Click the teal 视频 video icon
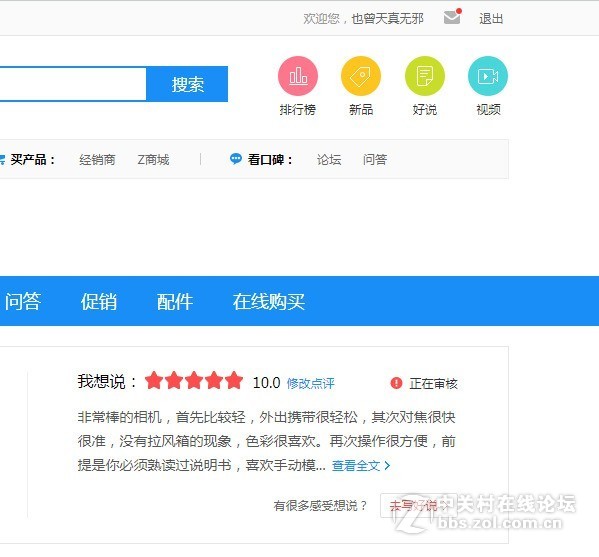 tap(488, 76)
